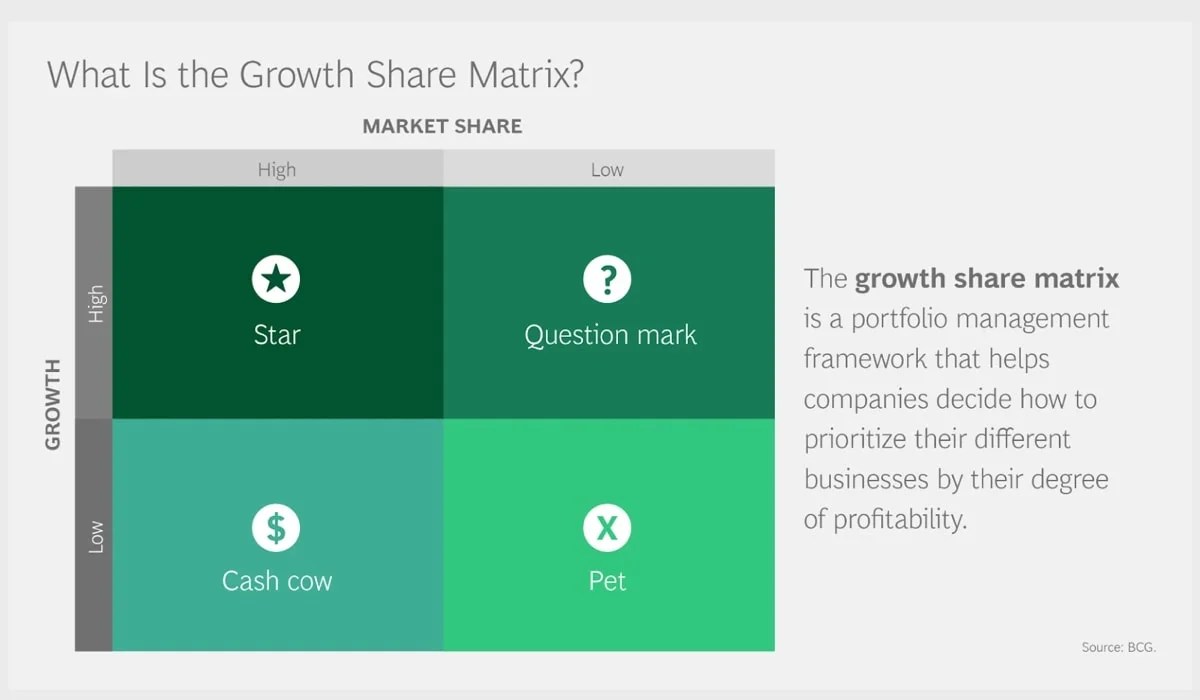1200x700 pixels.
Task: Click the dollar sign circle icon
Action: 276,527
